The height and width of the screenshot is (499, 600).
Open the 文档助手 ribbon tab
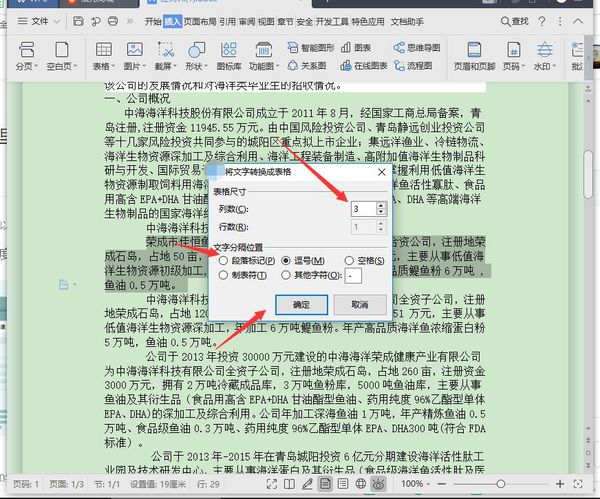(x=407, y=22)
